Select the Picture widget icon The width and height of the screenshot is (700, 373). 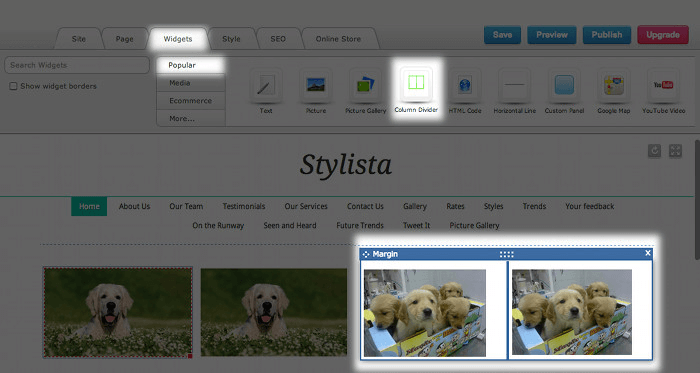tap(316, 84)
